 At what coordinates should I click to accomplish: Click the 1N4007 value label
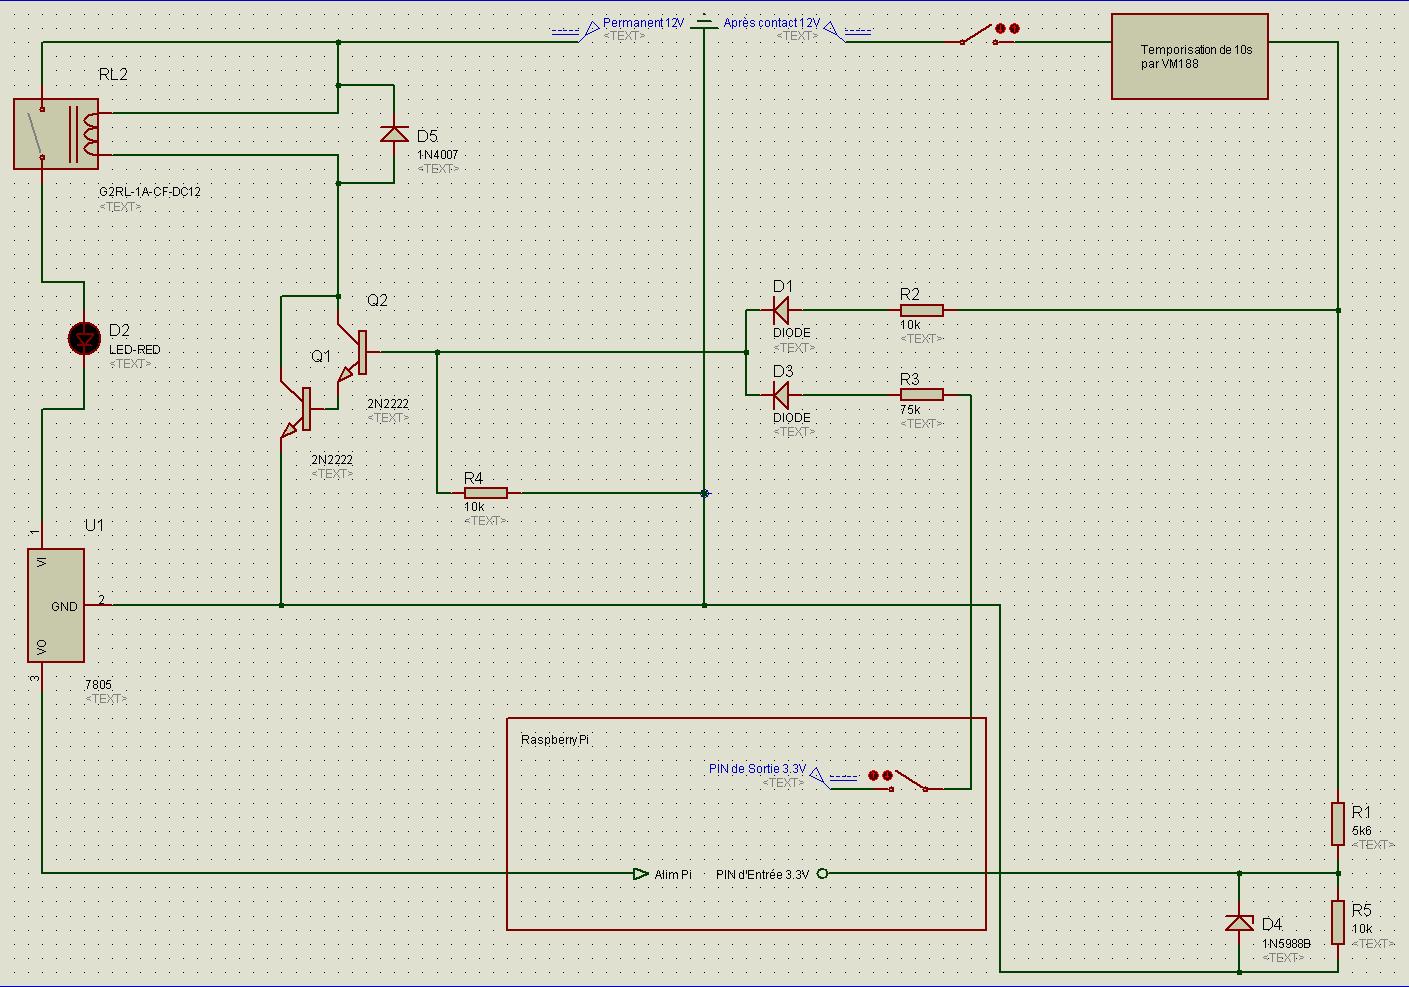[438, 155]
